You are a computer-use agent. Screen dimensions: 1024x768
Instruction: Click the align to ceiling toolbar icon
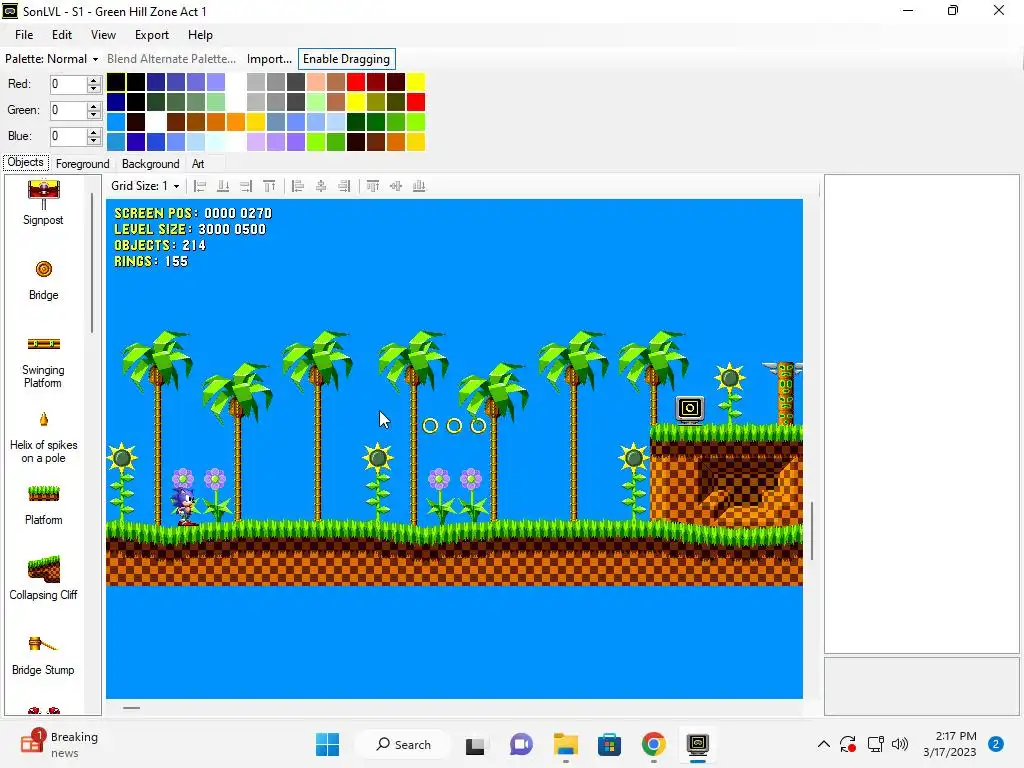pyautogui.click(x=269, y=186)
